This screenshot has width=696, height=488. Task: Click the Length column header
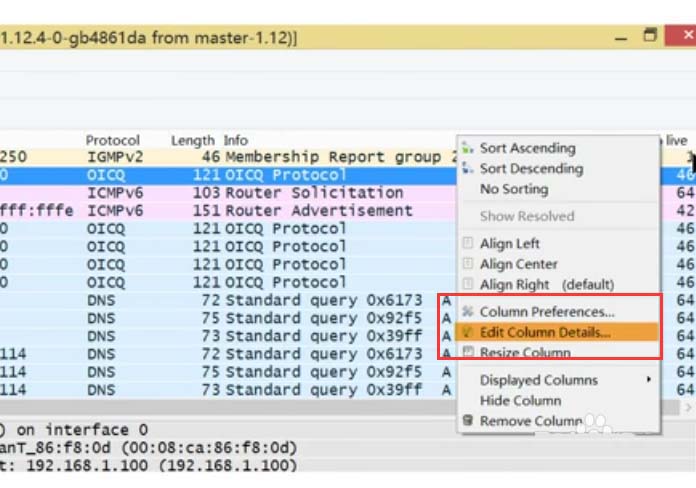(192, 141)
